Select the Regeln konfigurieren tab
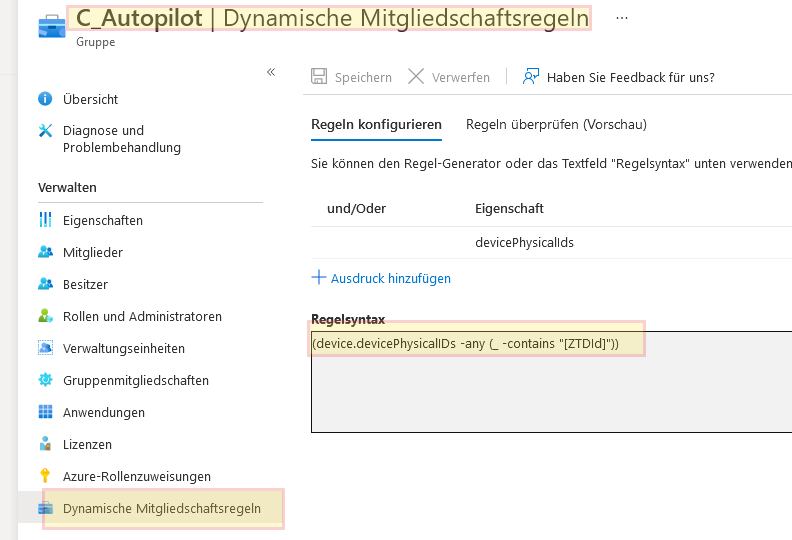The width and height of the screenshot is (792, 540). [376, 125]
